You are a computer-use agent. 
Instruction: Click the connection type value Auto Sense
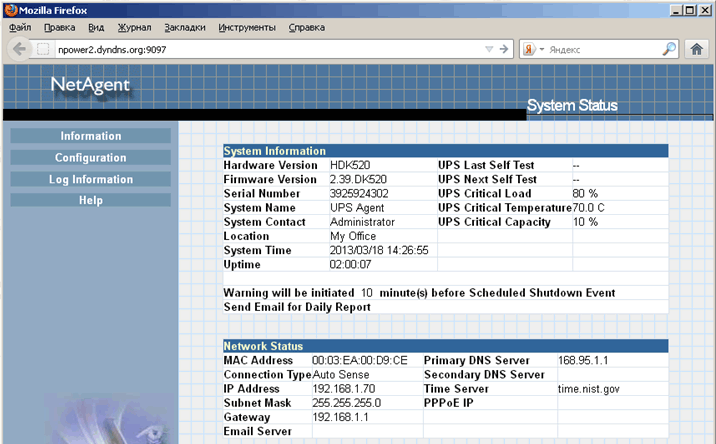coord(341,375)
